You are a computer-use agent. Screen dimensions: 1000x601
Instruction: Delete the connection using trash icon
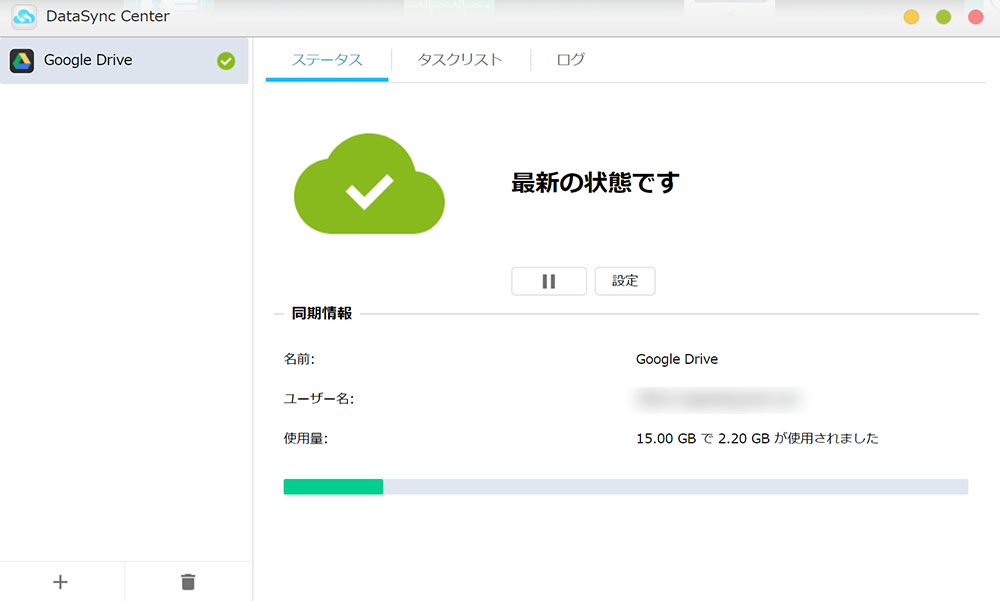point(188,582)
